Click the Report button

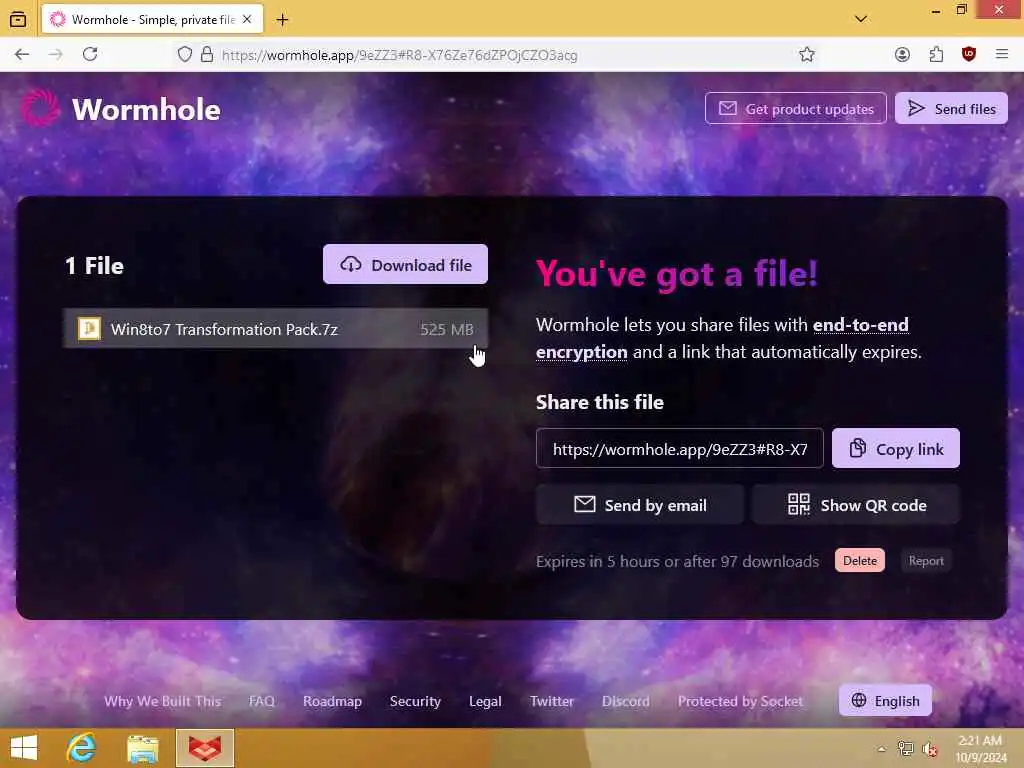pyautogui.click(x=926, y=560)
